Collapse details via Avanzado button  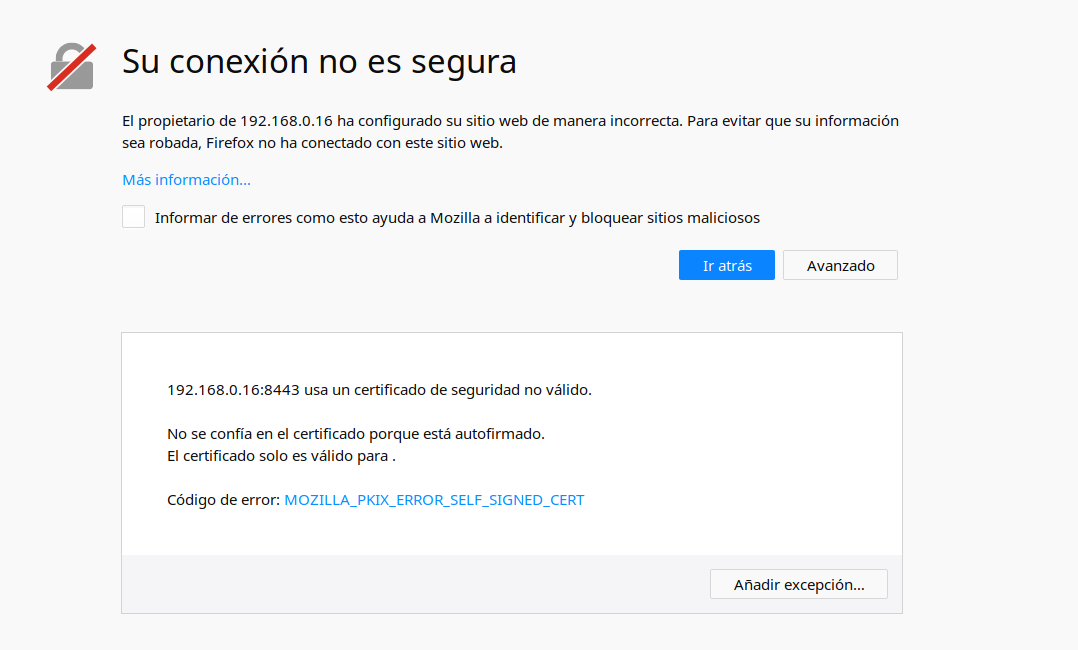point(840,266)
